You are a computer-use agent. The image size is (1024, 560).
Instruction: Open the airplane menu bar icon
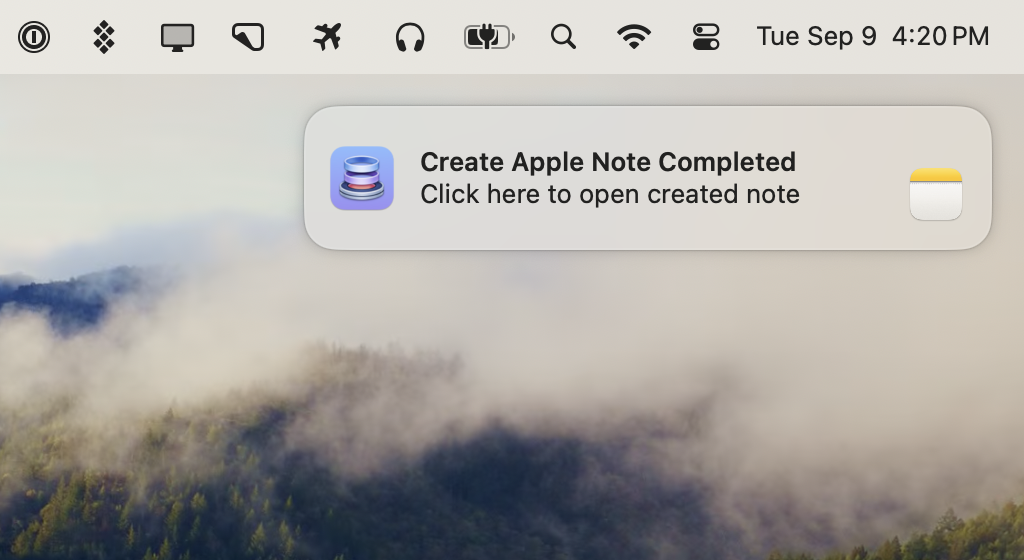[x=327, y=37]
